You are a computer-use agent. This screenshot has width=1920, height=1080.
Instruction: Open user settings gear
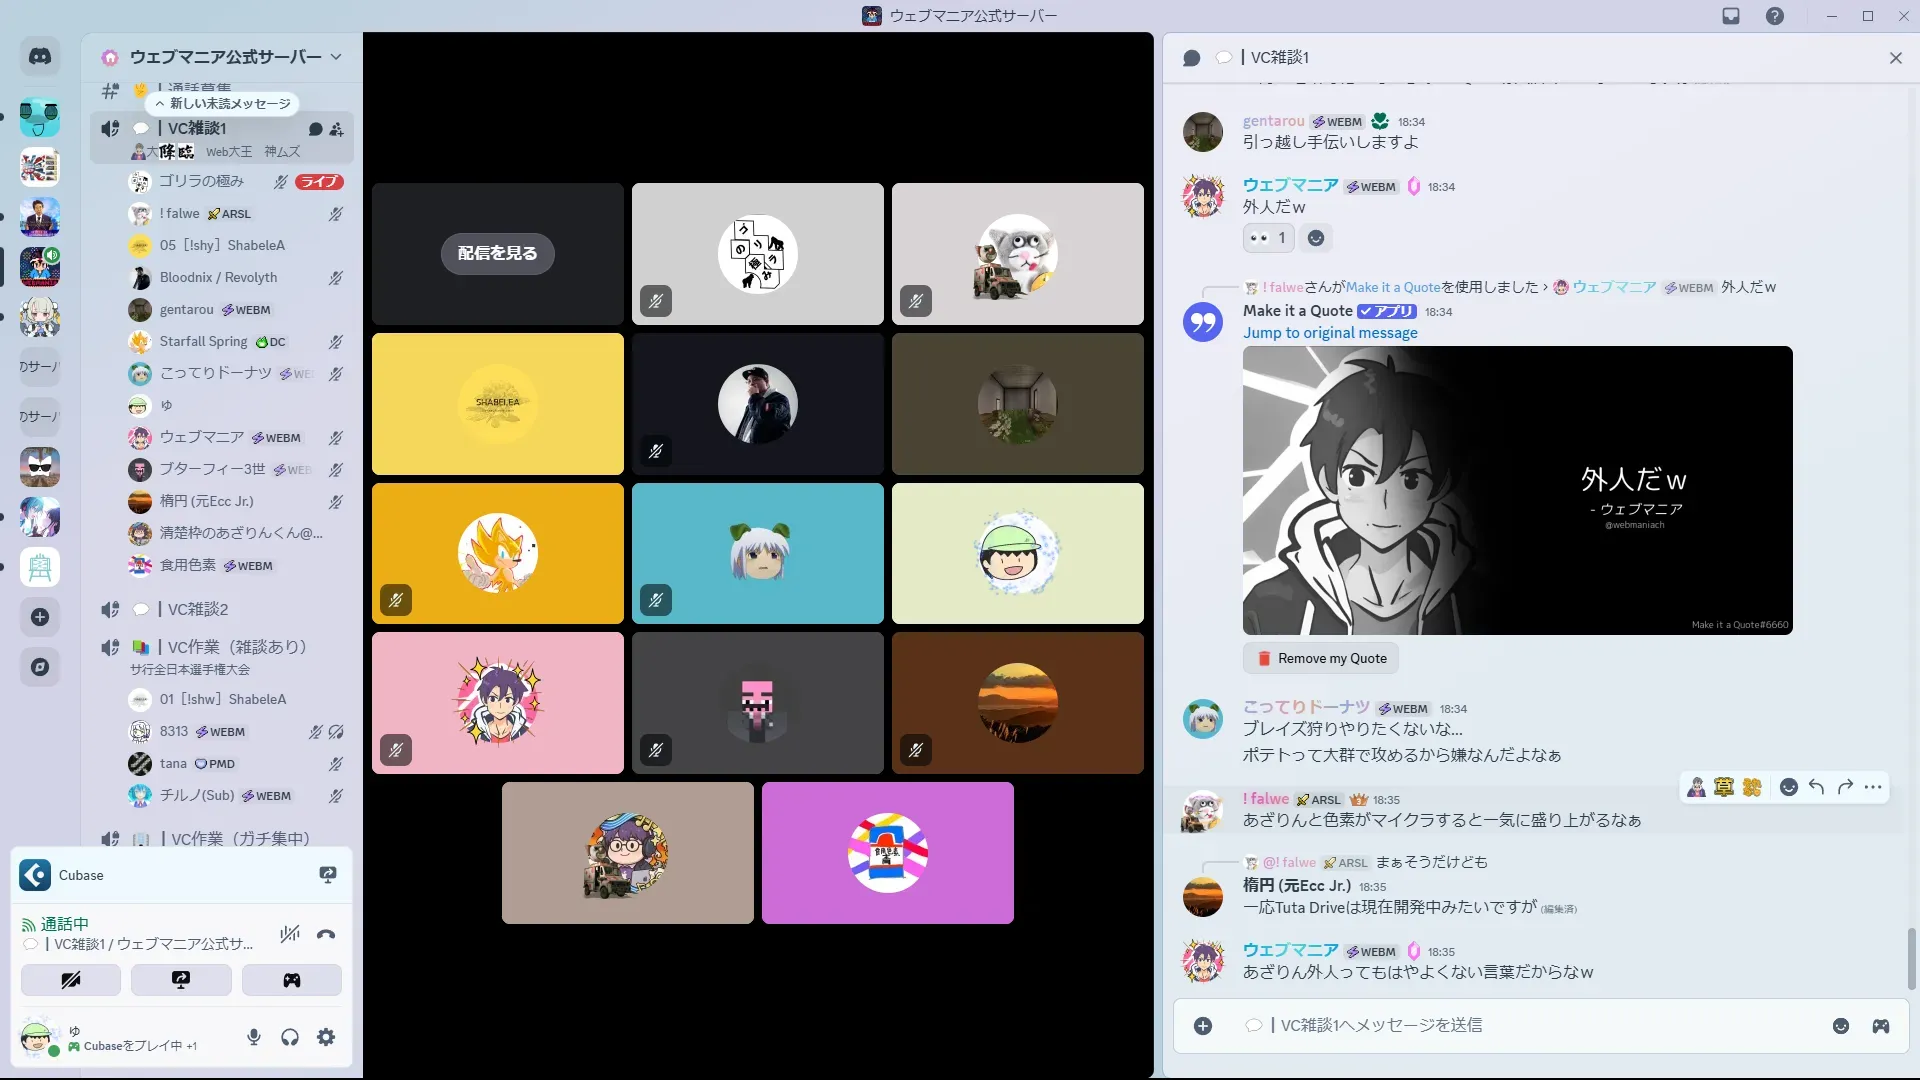click(326, 1038)
